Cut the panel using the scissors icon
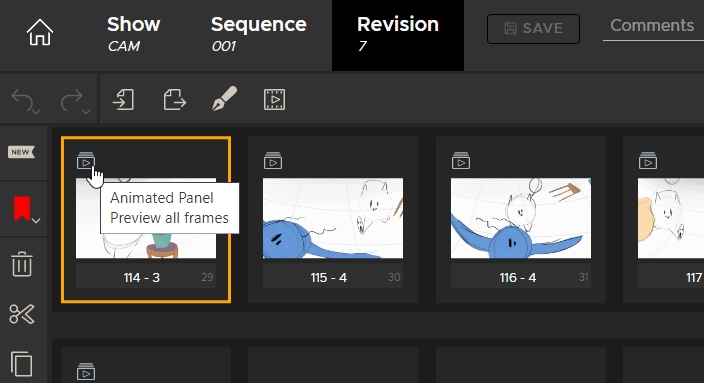The image size is (704, 383). 22,314
